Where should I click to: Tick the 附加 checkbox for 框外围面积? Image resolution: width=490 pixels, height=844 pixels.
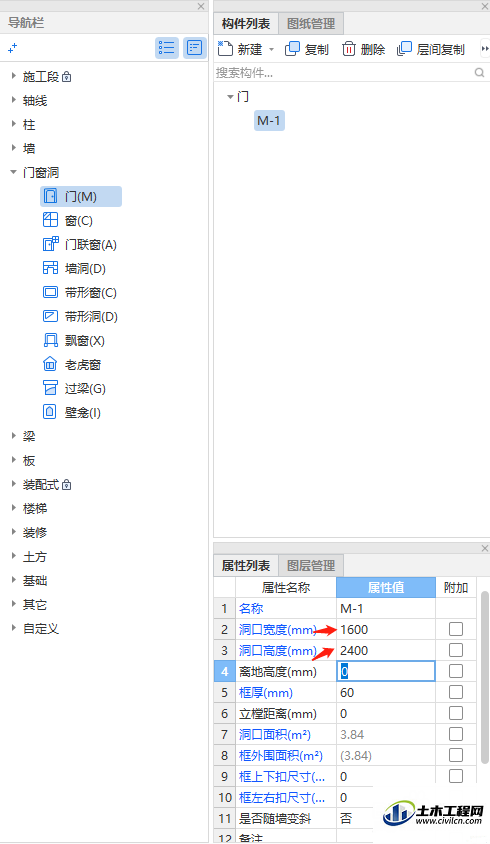(x=456, y=755)
